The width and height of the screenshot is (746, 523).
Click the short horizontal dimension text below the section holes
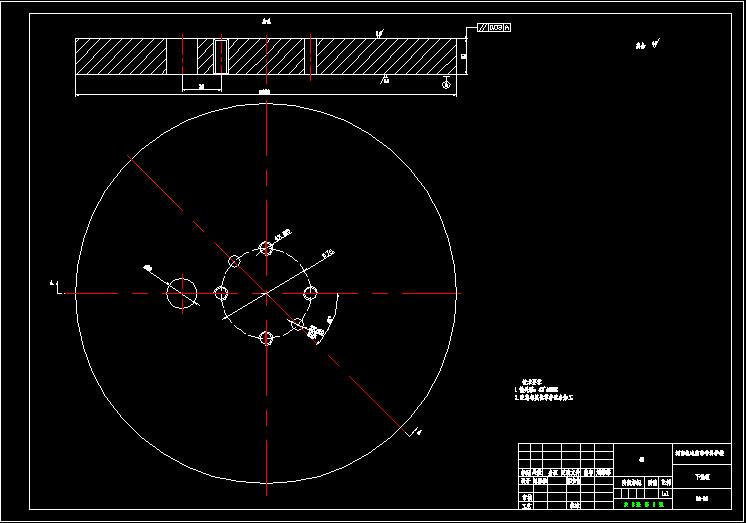201,87
